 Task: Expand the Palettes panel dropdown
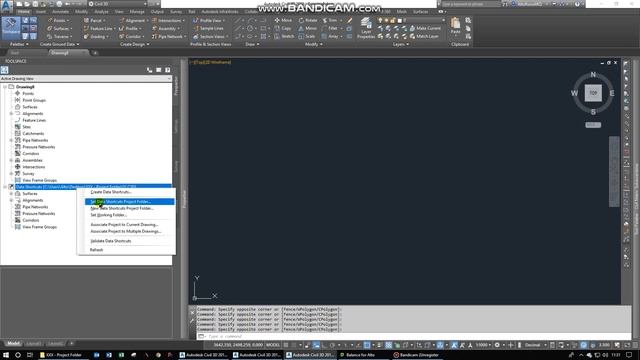coord(19,44)
